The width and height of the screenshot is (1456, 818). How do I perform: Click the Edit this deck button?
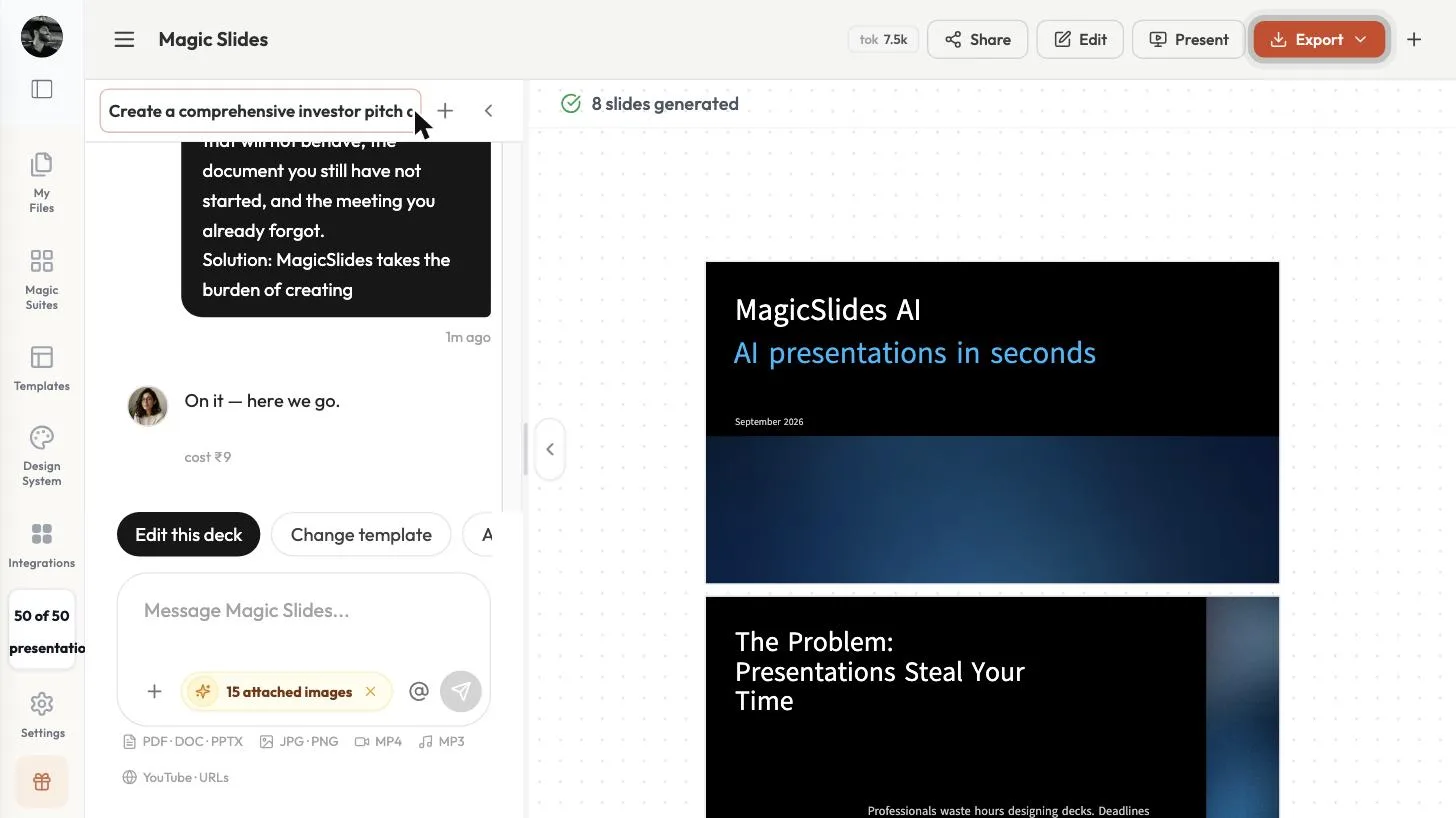[x=188, y=534]
